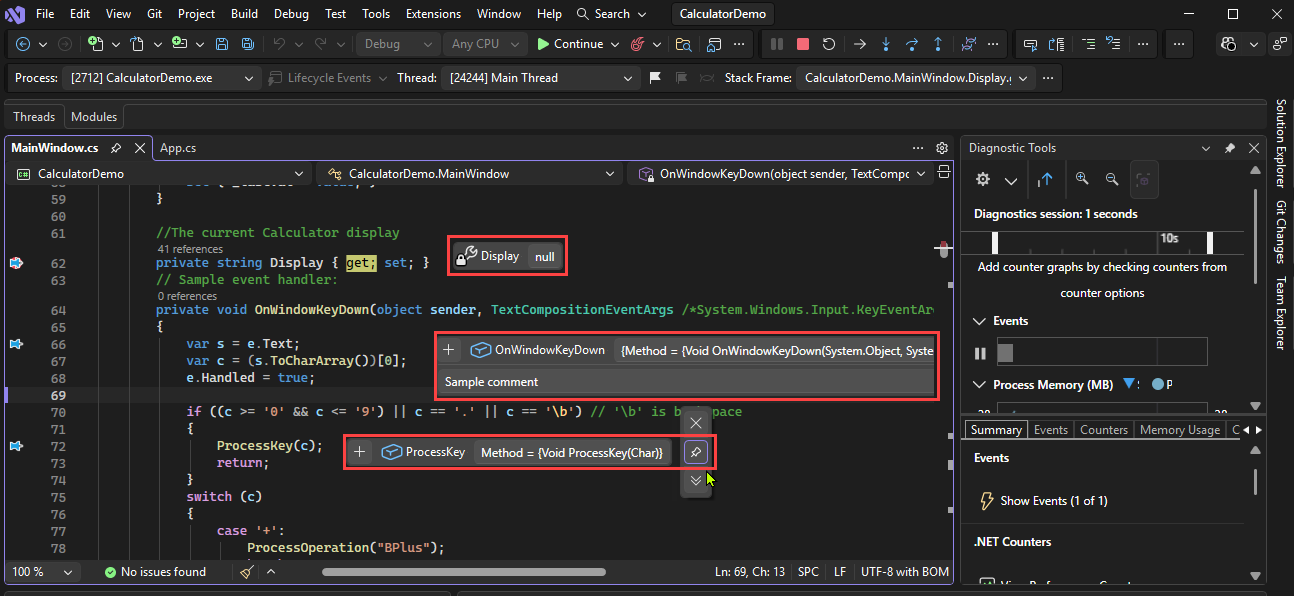Image resolution: width=1294 pixels, height=596 pixels.
Task: Switch to the Modules tab
Action: coord(94,117)
